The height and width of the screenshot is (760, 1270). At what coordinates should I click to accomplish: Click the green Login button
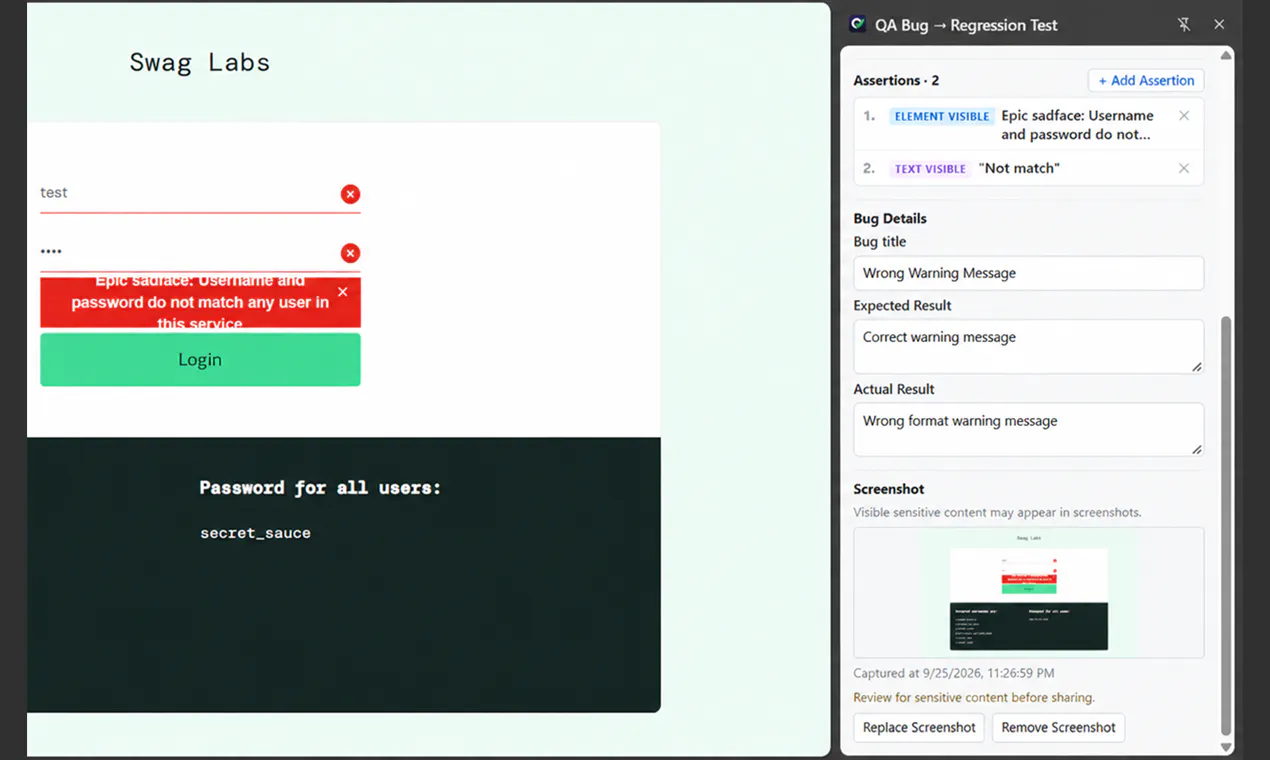coord(200,360)
